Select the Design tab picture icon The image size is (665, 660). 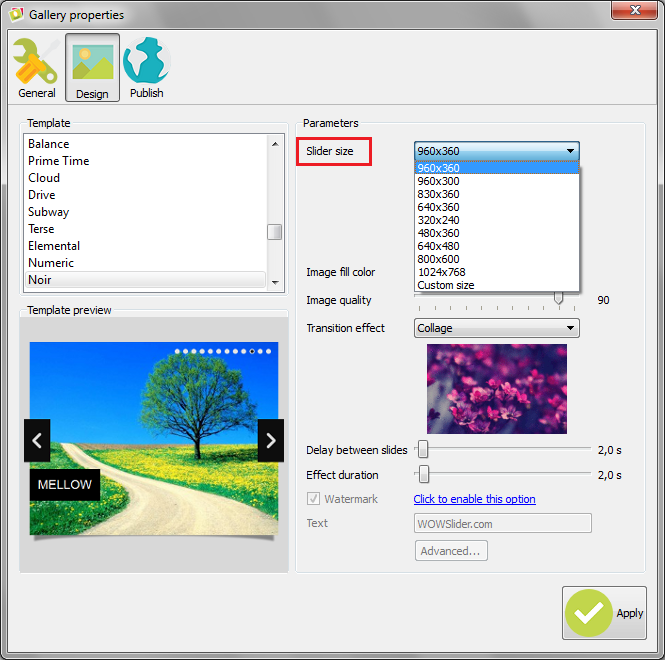[93, 62]
